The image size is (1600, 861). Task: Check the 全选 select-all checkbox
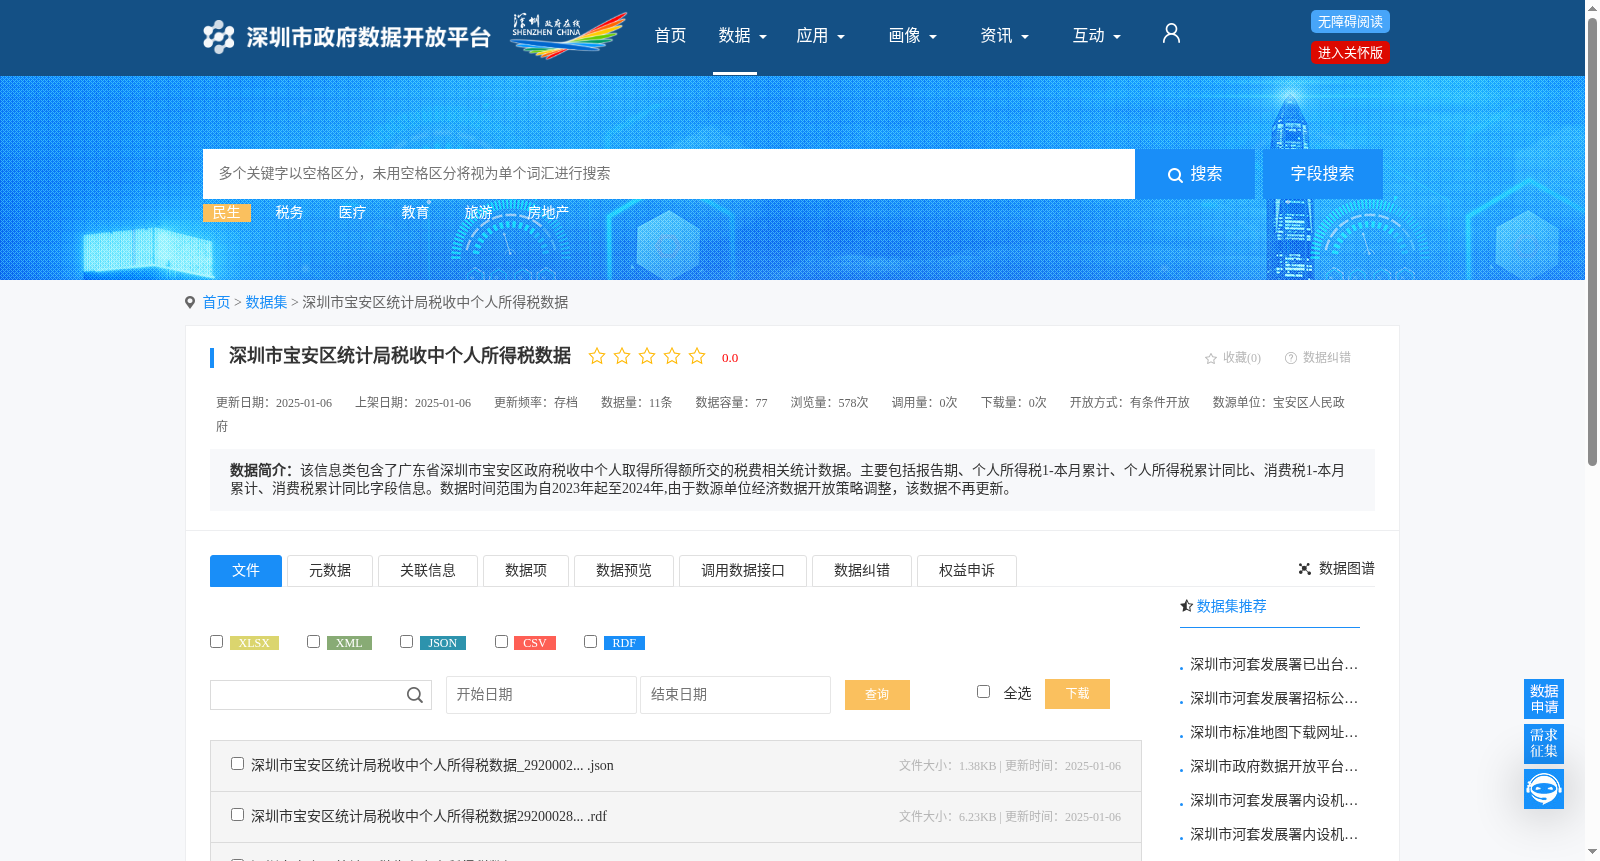(983, 692)
